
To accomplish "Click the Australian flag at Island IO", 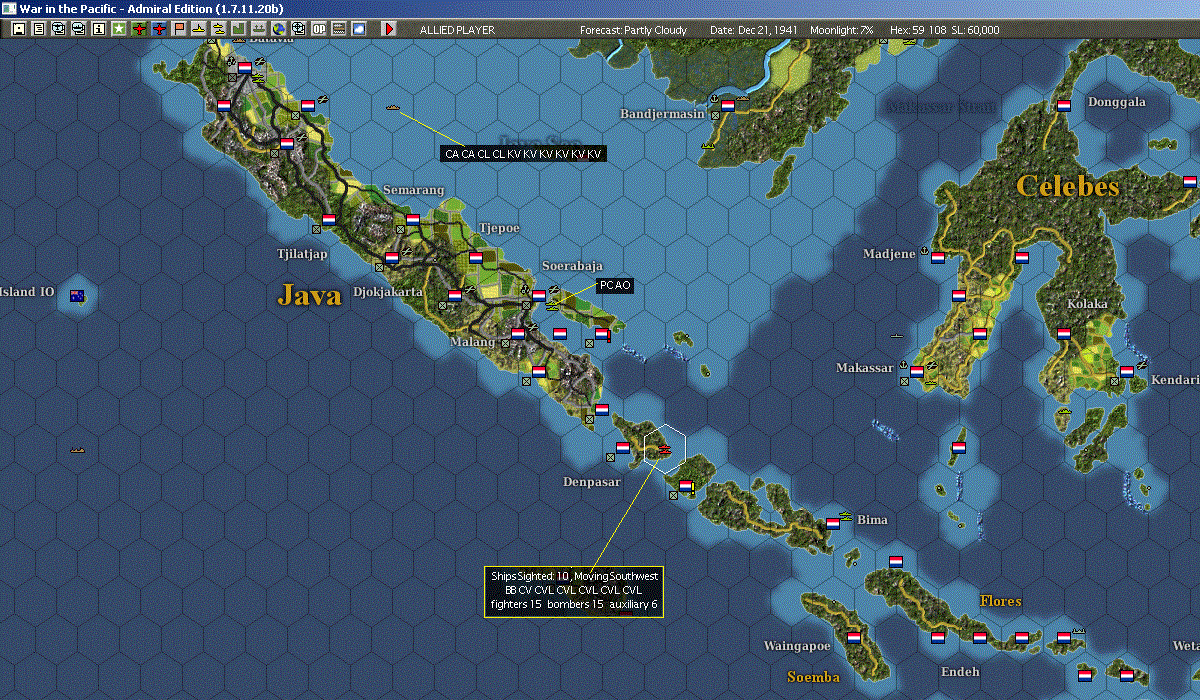I will 77,296.
